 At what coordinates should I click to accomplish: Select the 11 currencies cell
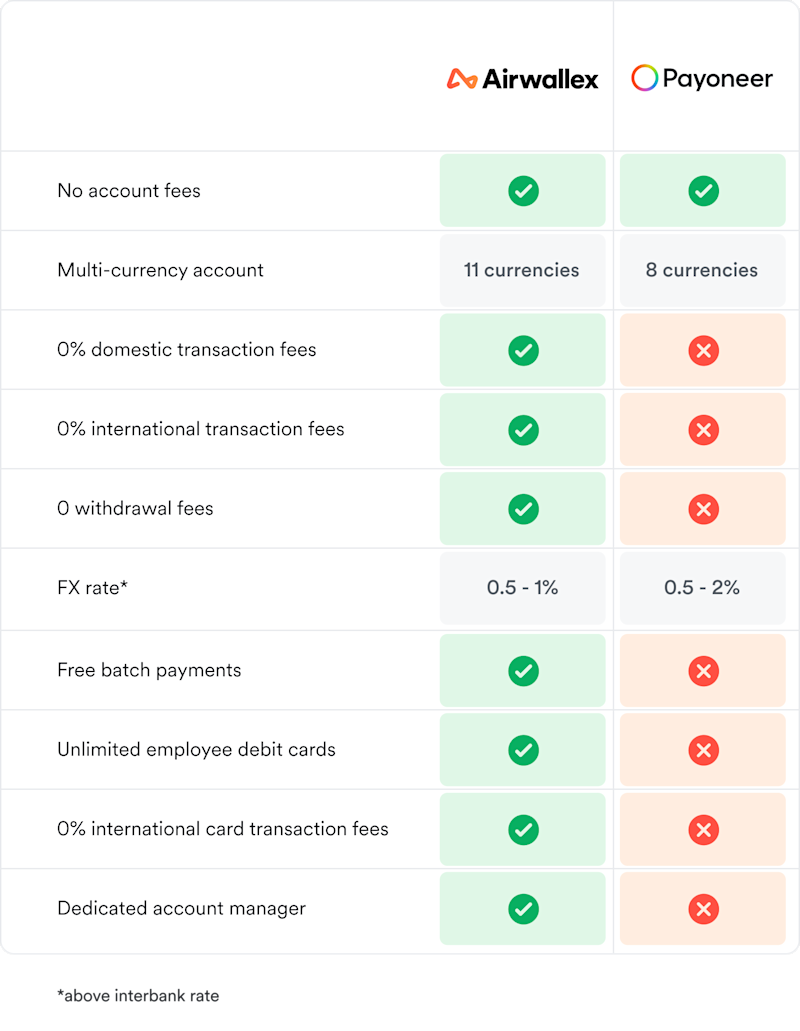pyautogui.click(x=523, y=270)
